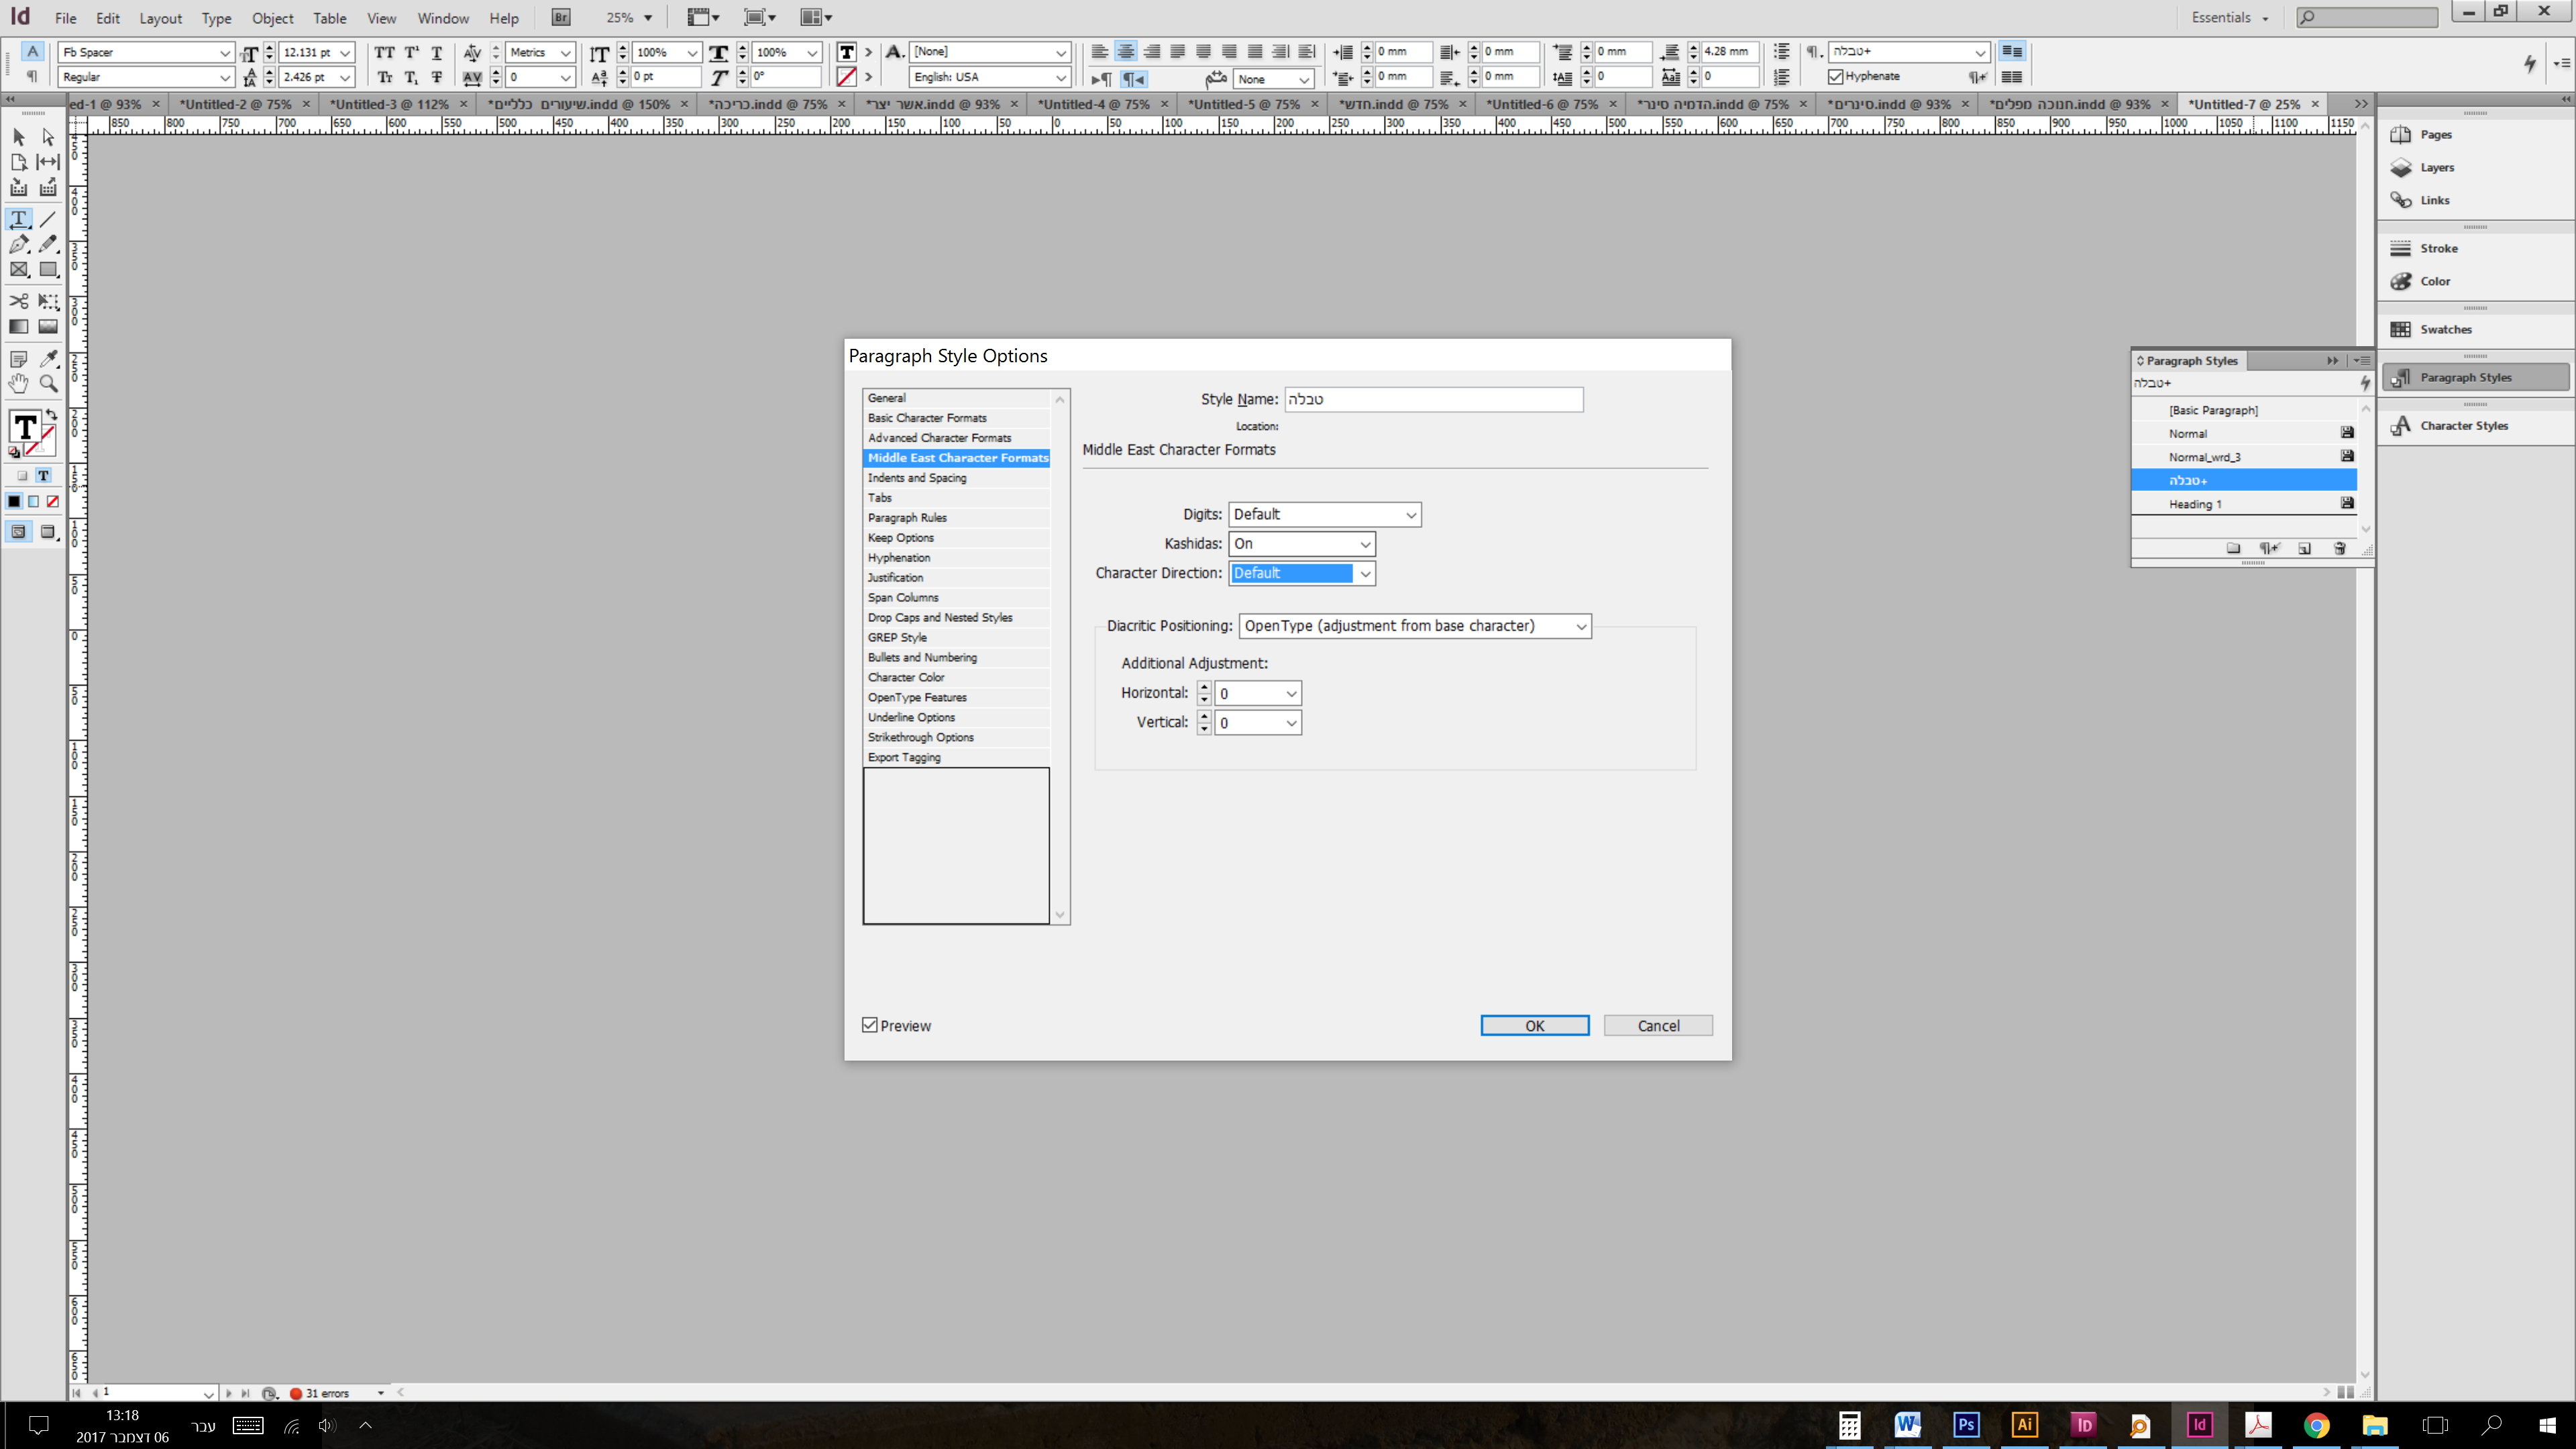Viewport: 2576px width, 1449px height.
Task: Choose the Selection arrow tool
Action: pyautogui.click(x=18, y=137)
